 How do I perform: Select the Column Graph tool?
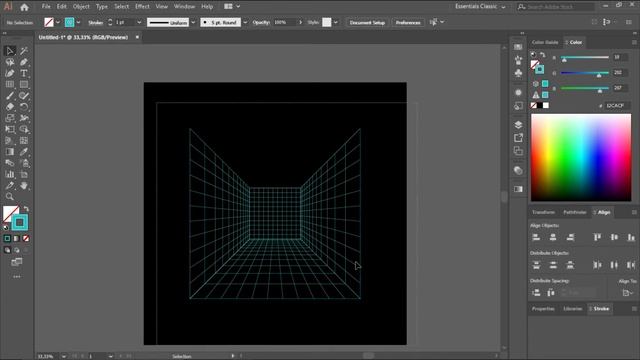(x=10, y=174)
